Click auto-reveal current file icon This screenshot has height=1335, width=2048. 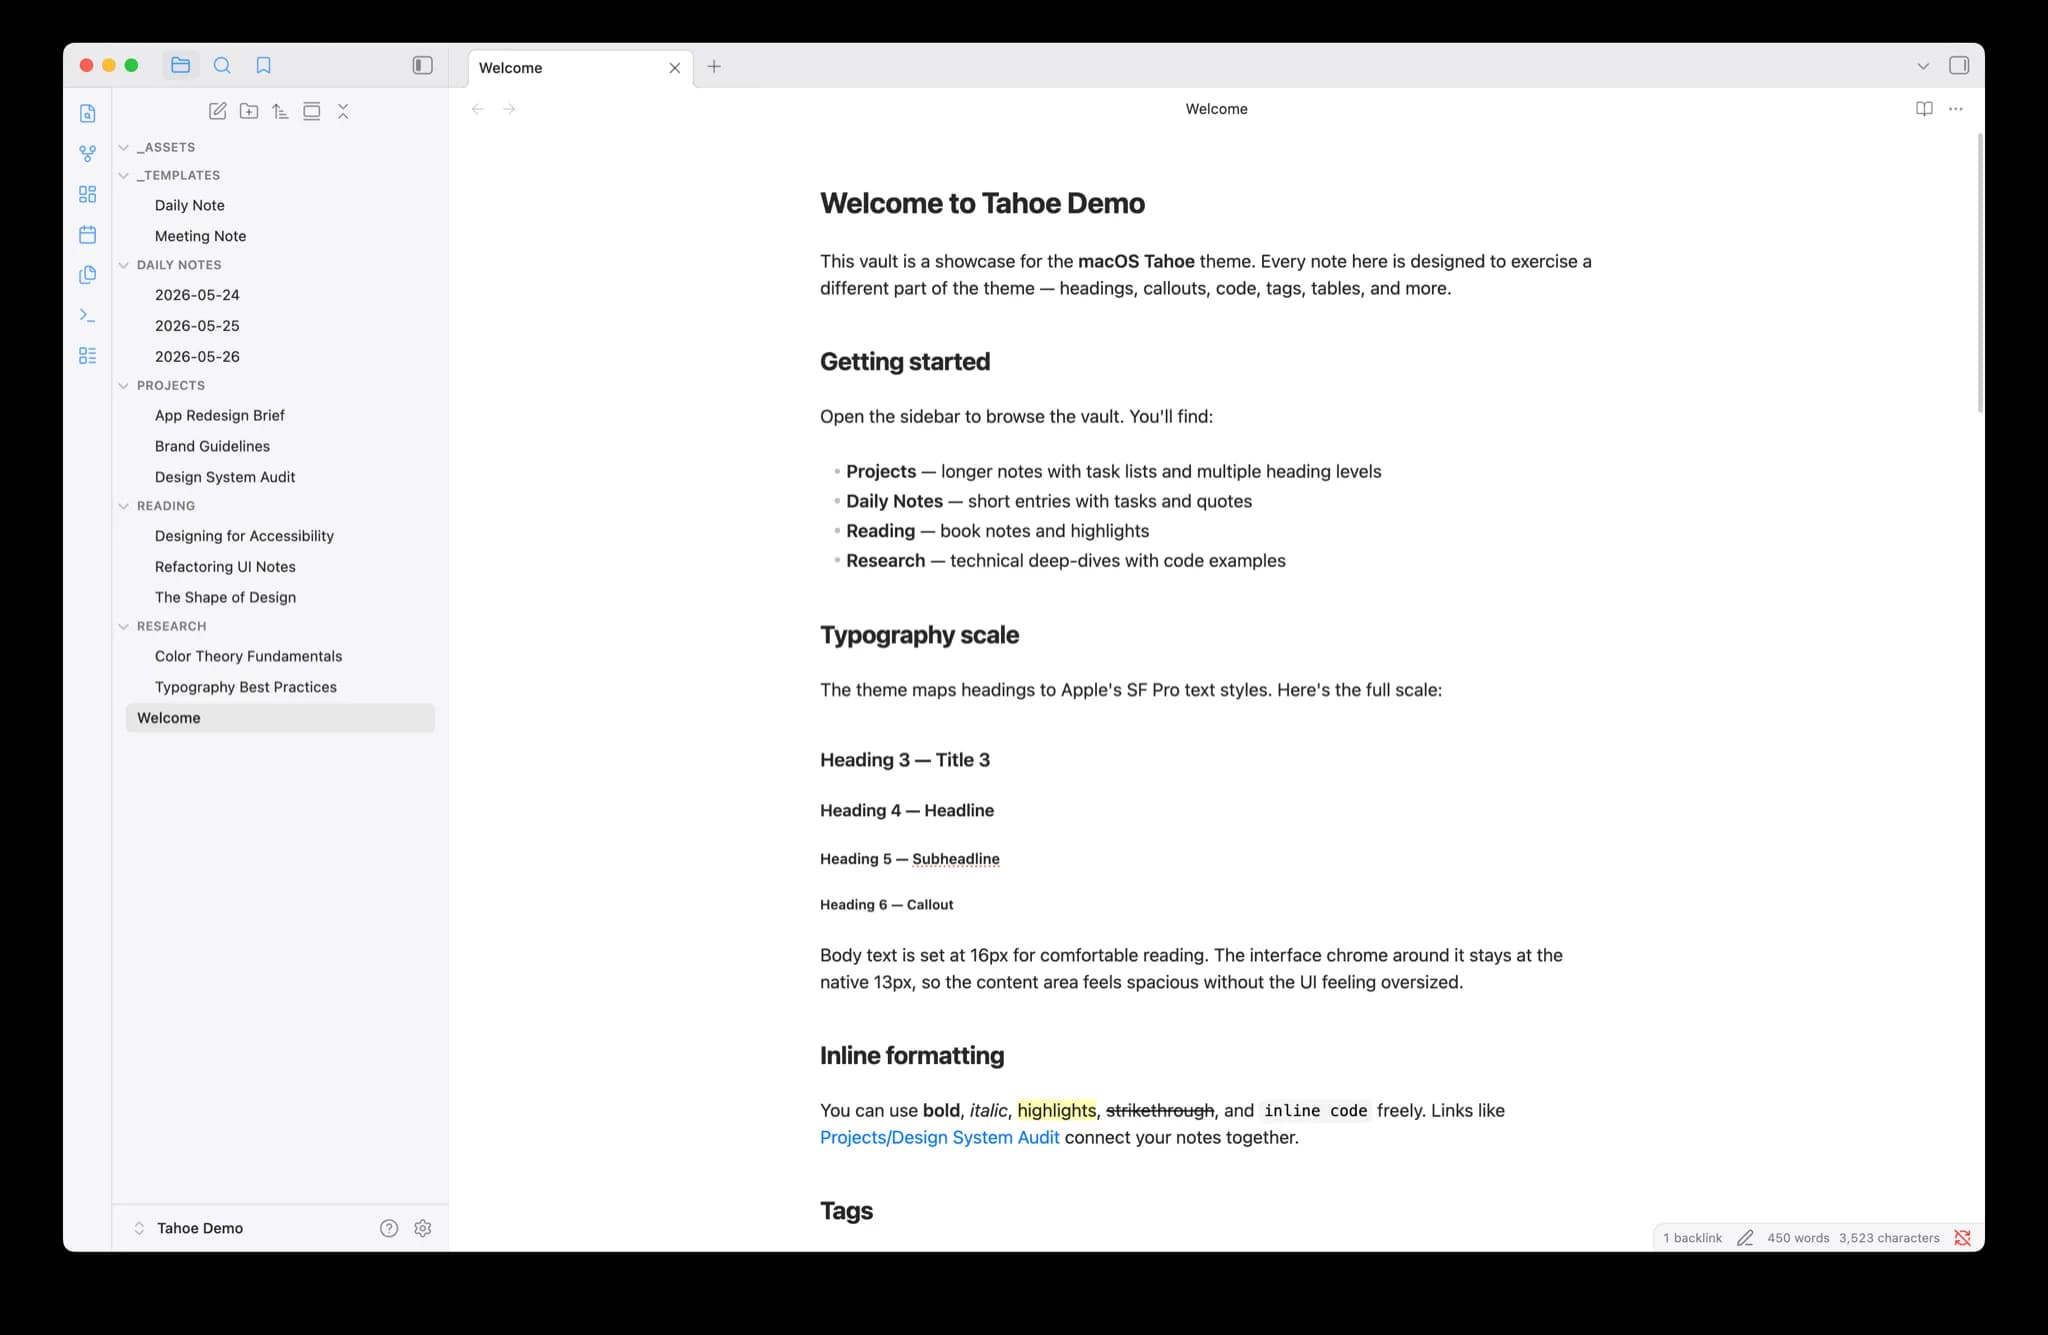coord(312,111)
